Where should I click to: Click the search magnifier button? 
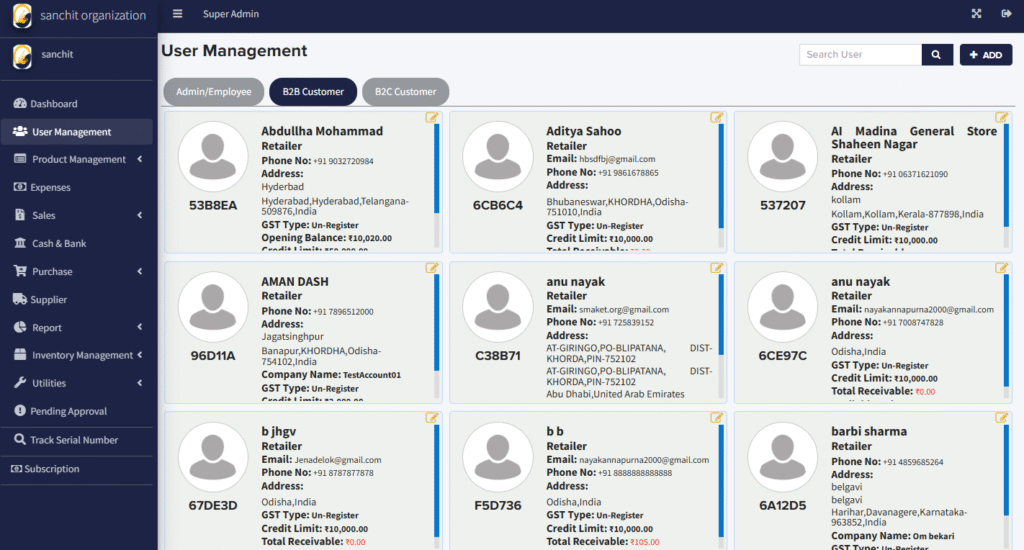click(x=937, y=55)
